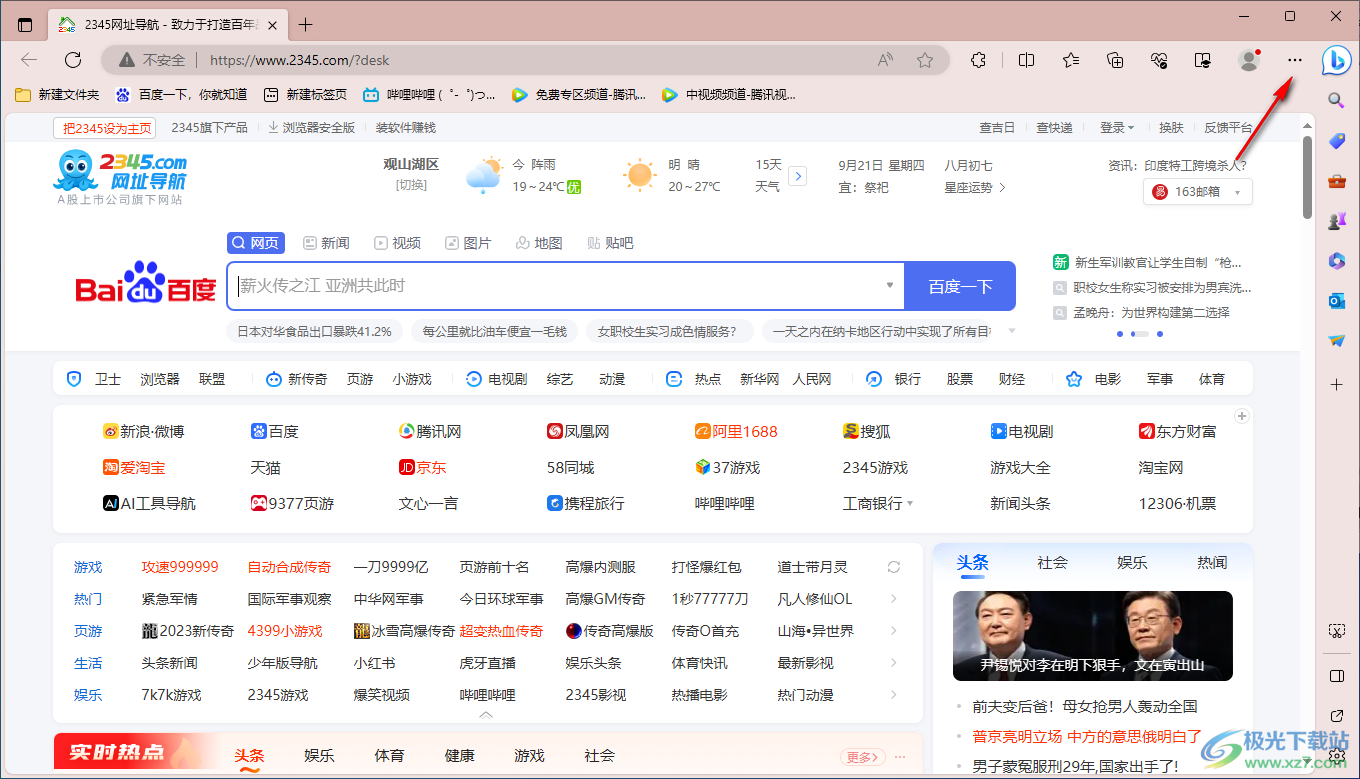This screenshot has width=1360, height=779.
Task: Open Settings and more ellipsis menu
Action: (x=1295, y=60)
